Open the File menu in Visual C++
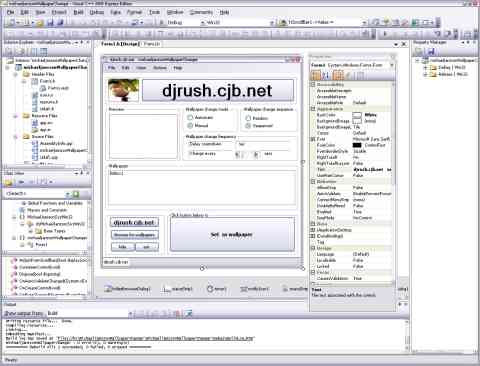The width and height of the screenshot is (480, 366). 10,12
